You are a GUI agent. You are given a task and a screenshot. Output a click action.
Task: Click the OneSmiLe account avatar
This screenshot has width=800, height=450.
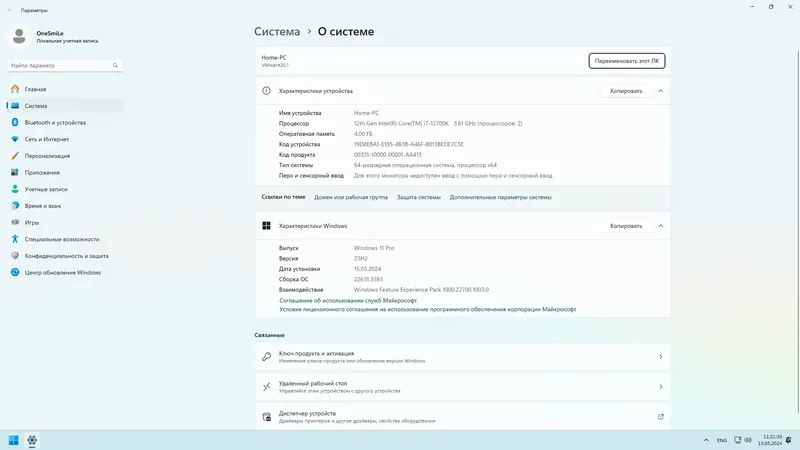tap(20, 37)
